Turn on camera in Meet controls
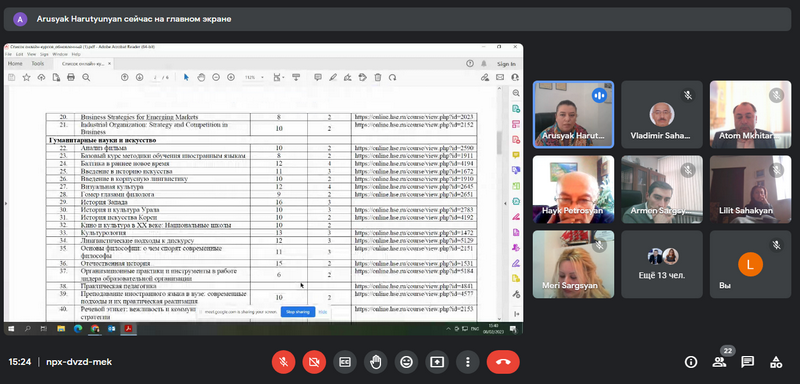 [314, 362]
